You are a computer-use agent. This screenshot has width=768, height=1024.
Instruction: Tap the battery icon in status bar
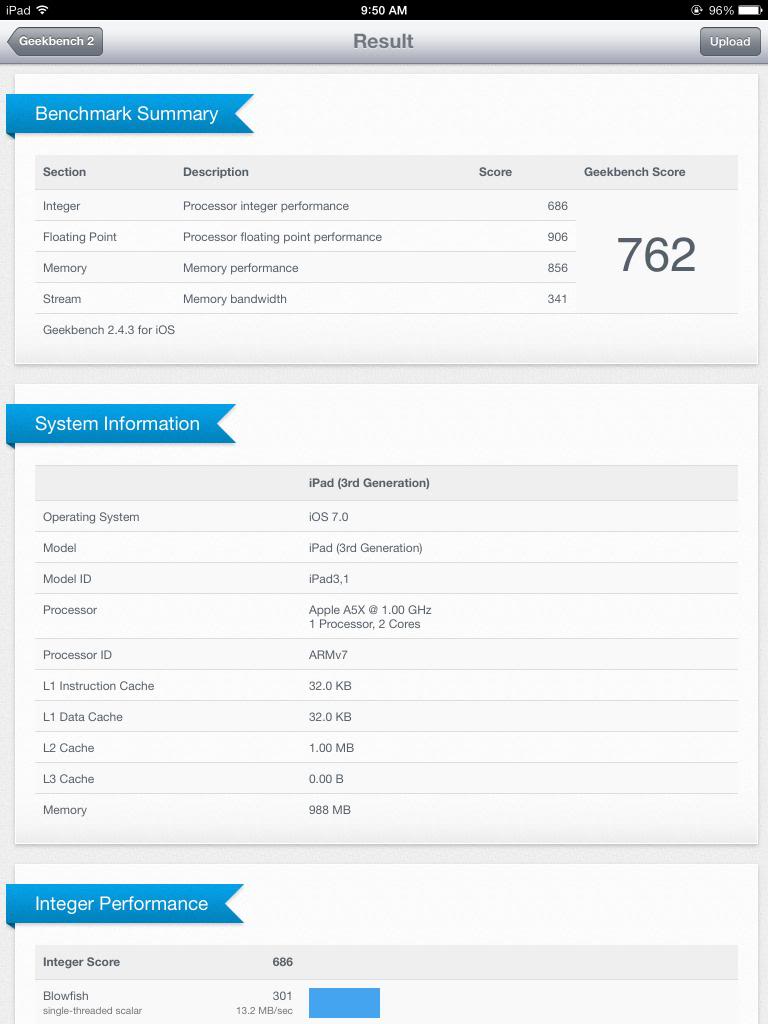coord(750,10)
